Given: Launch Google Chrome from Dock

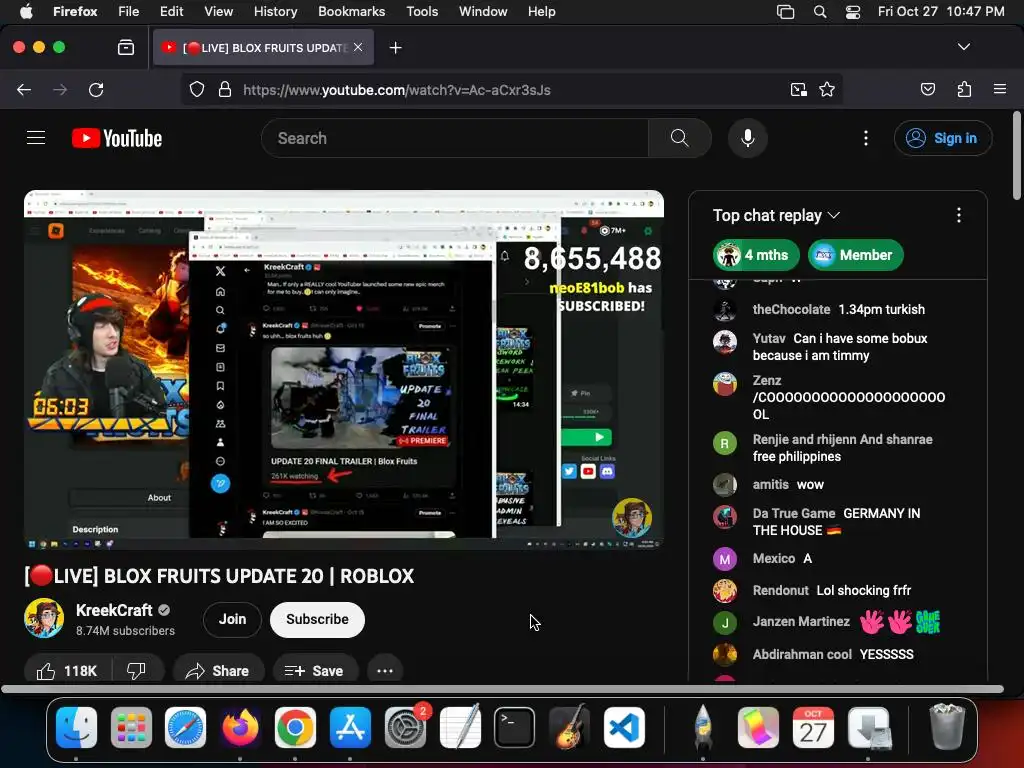Looking at the screenshot, I should [x=295, y=727].
